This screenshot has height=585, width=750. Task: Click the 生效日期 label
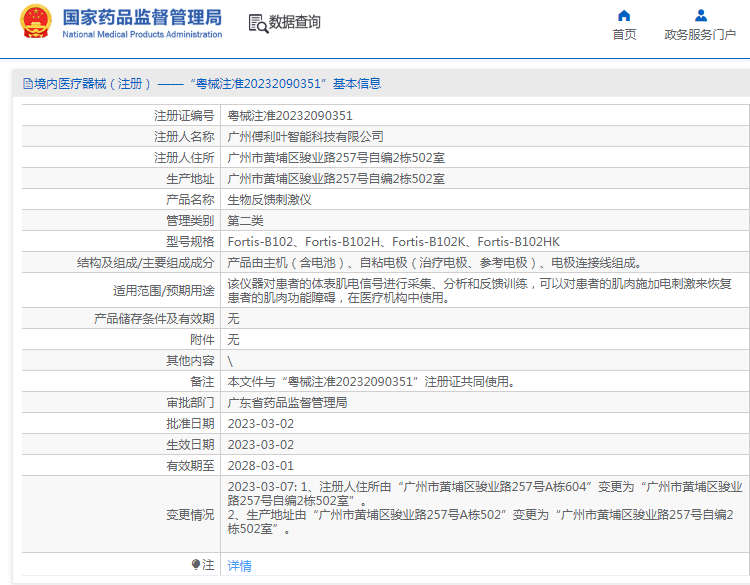pyautogui.click(x=190, y=445)
